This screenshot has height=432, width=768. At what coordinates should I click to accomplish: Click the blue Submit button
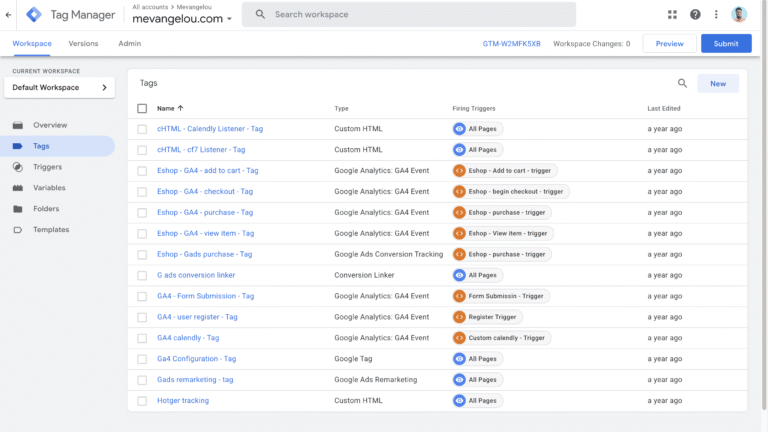[725, 44]
